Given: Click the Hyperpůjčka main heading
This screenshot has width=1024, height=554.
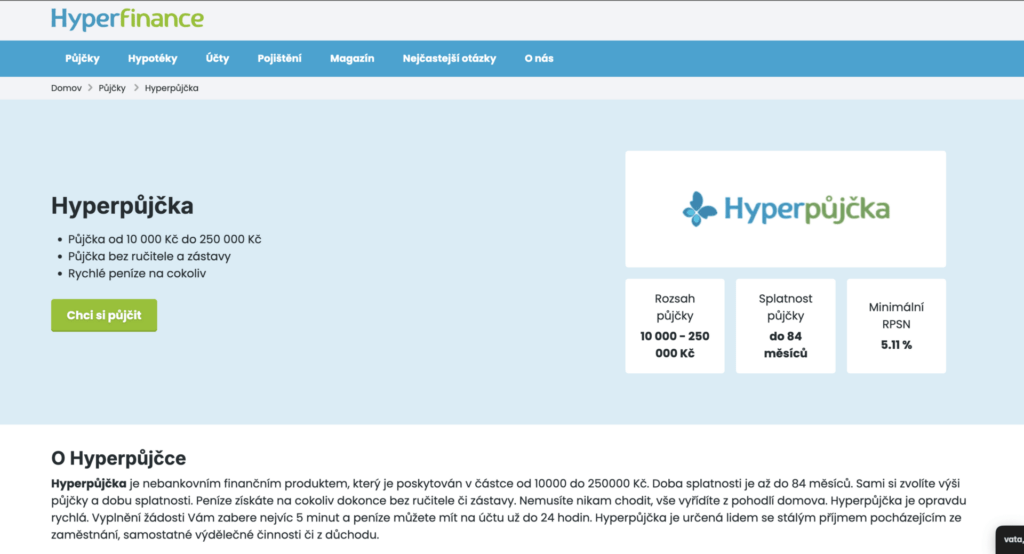Looking at the screenshot, I should [x=122, y=206].
